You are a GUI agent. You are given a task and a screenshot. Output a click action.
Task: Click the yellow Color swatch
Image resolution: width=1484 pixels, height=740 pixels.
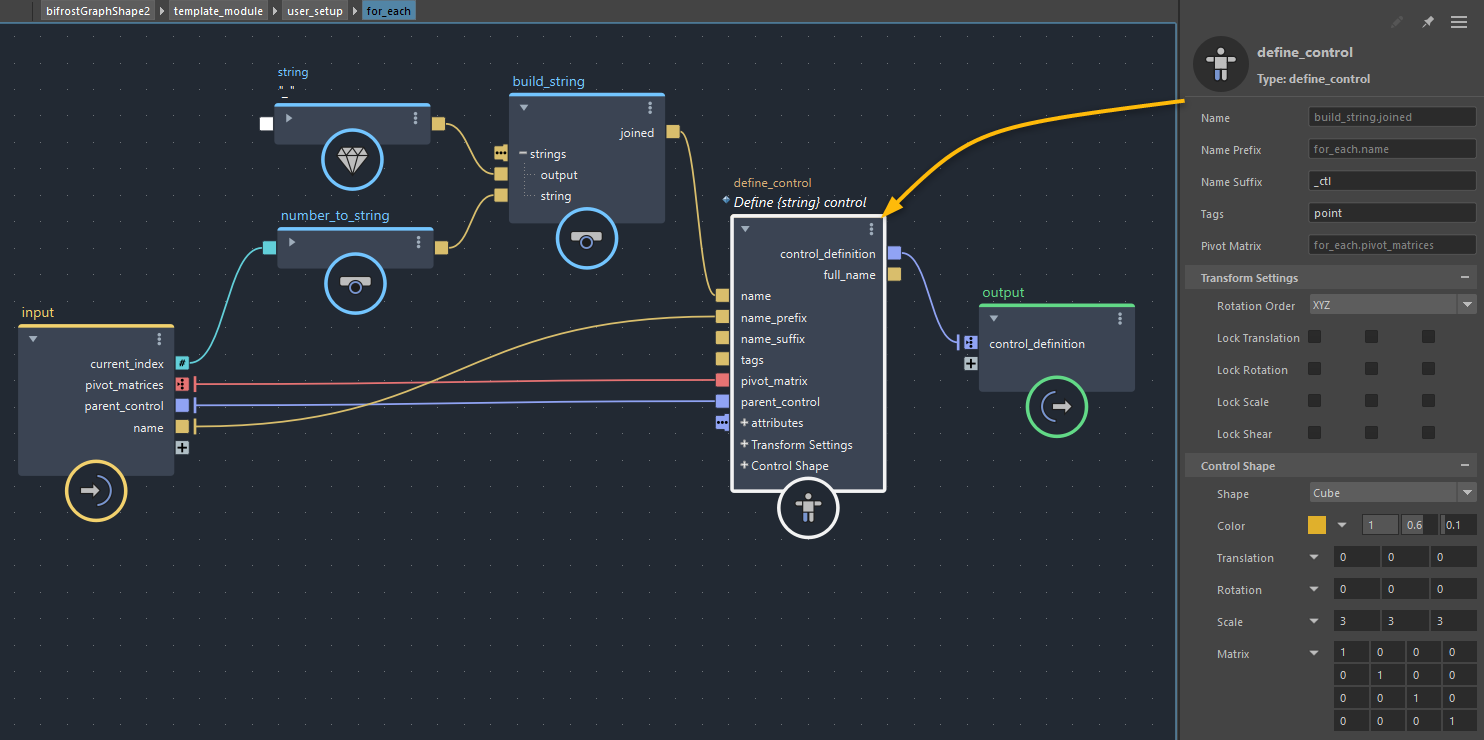[x=1317, y=526]
